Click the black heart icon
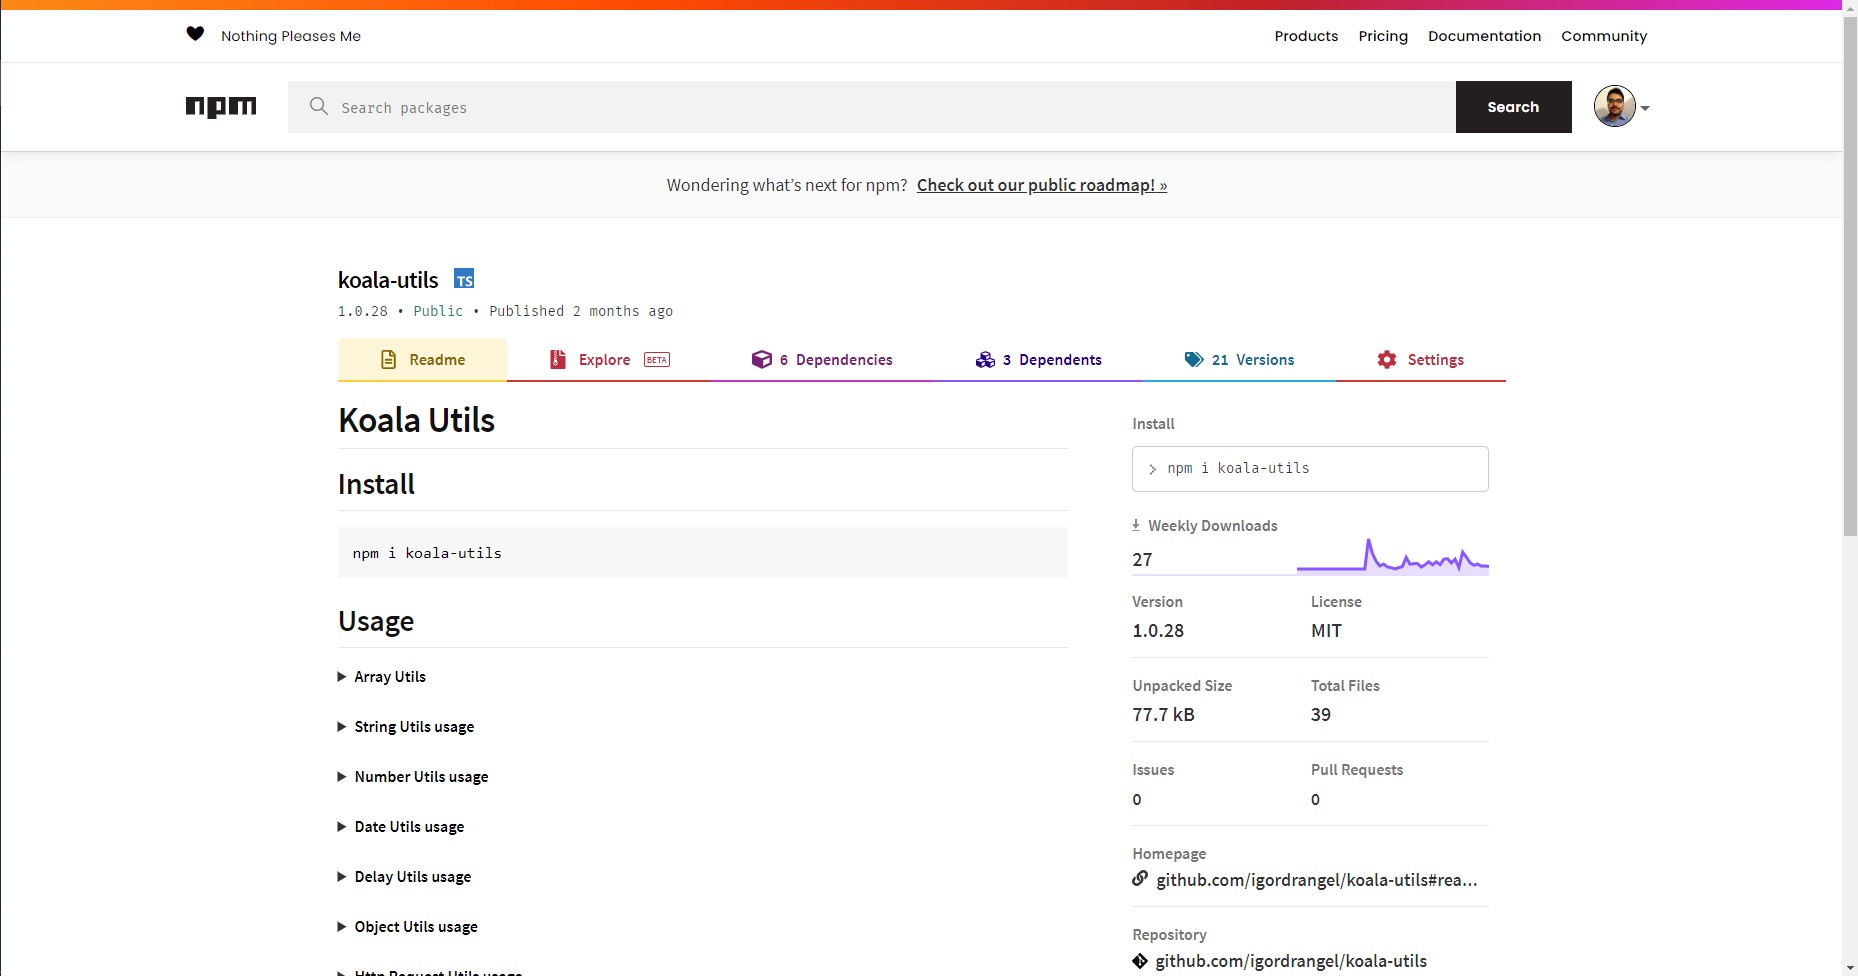This screenshot has height=976, width=1858. click(195, 34)
